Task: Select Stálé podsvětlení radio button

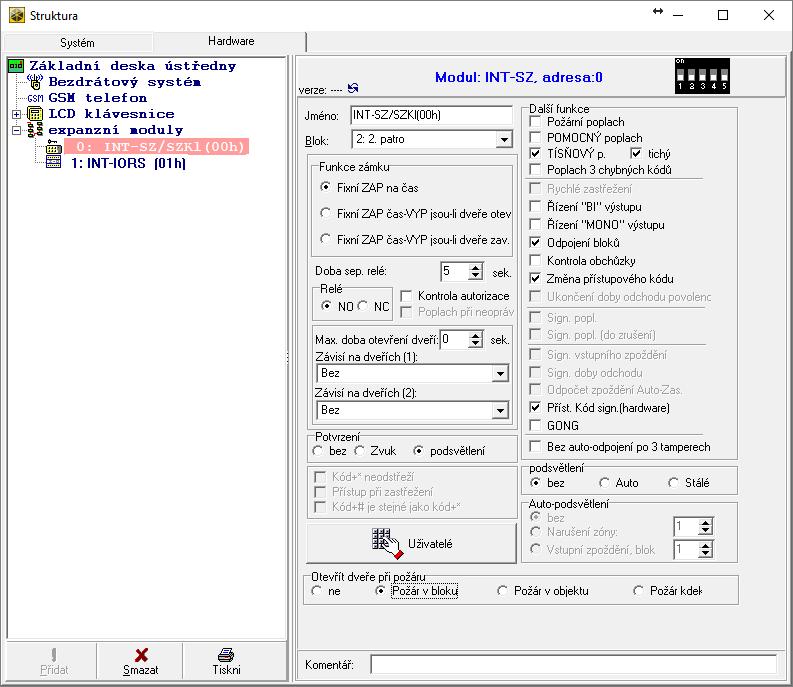Action: click(673, 483)
